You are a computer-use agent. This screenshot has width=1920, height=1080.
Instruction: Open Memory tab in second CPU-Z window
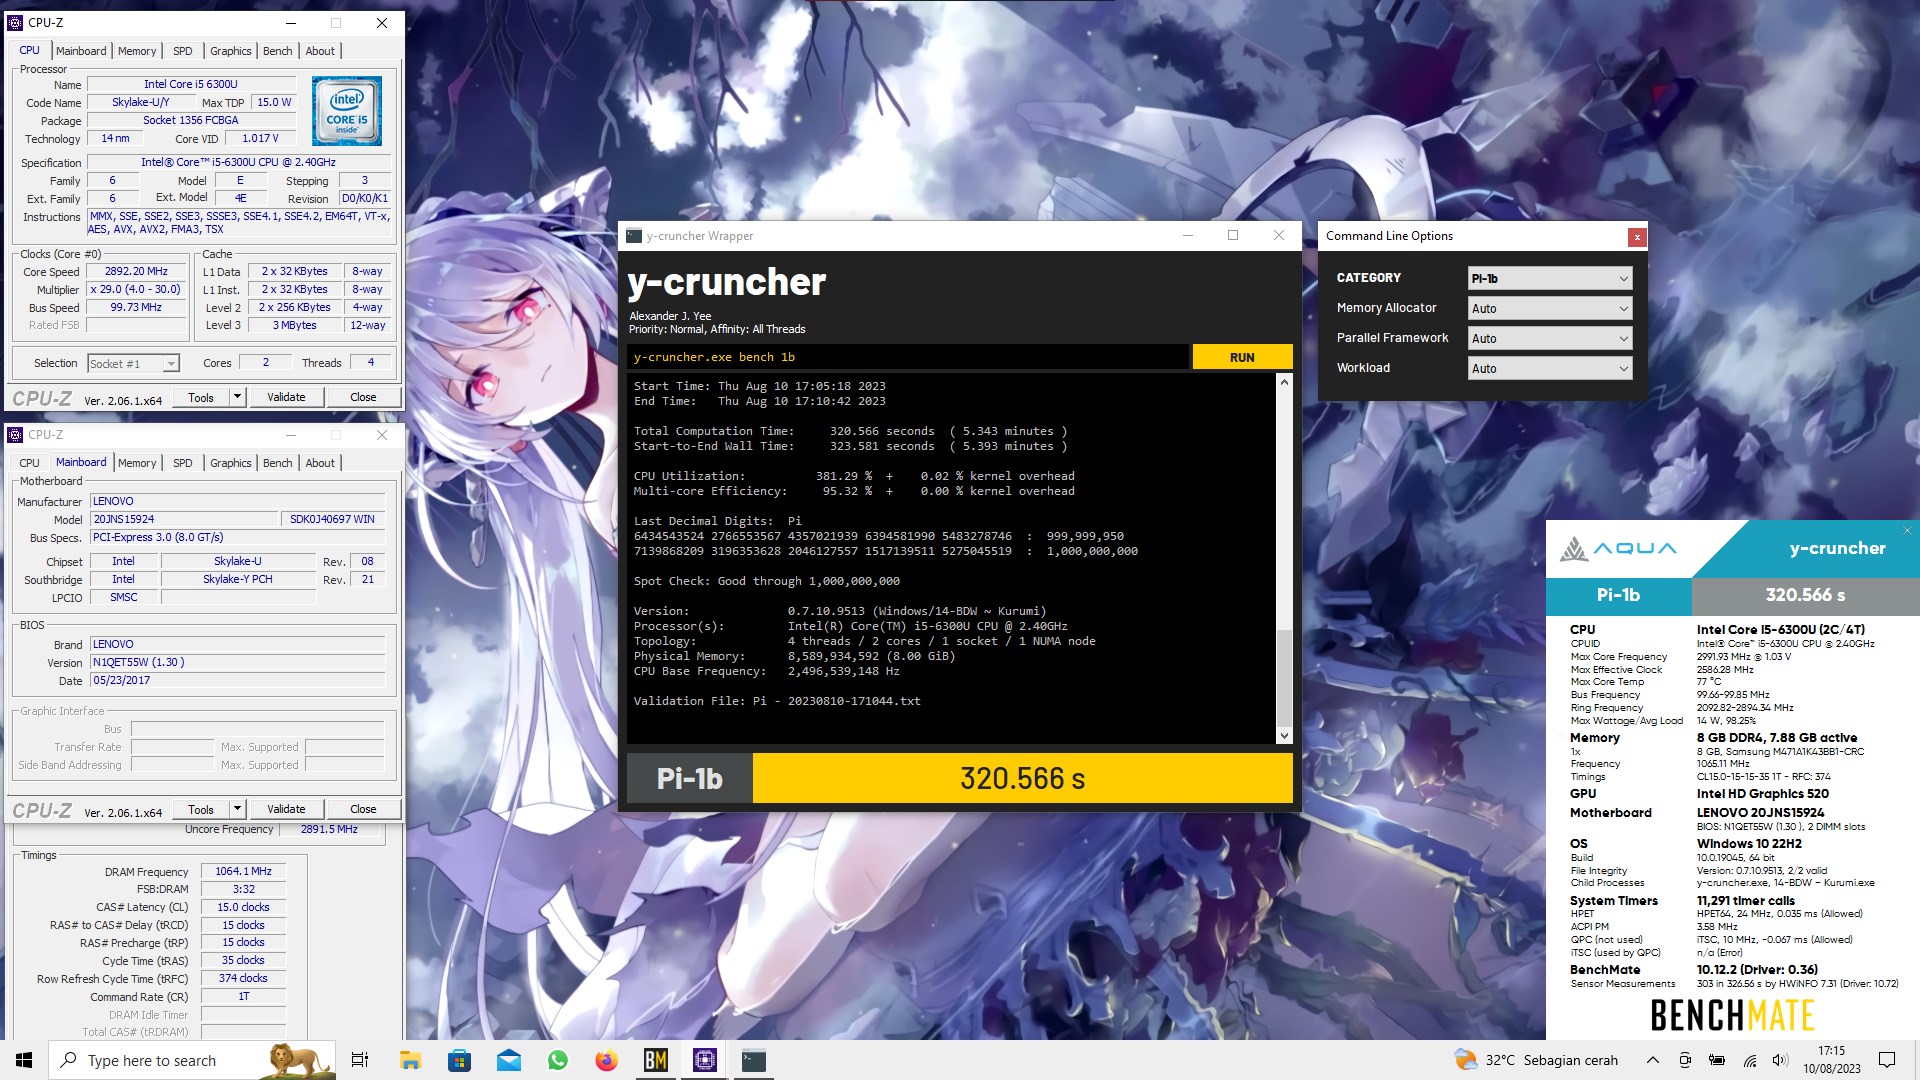[x=137, y=463]
